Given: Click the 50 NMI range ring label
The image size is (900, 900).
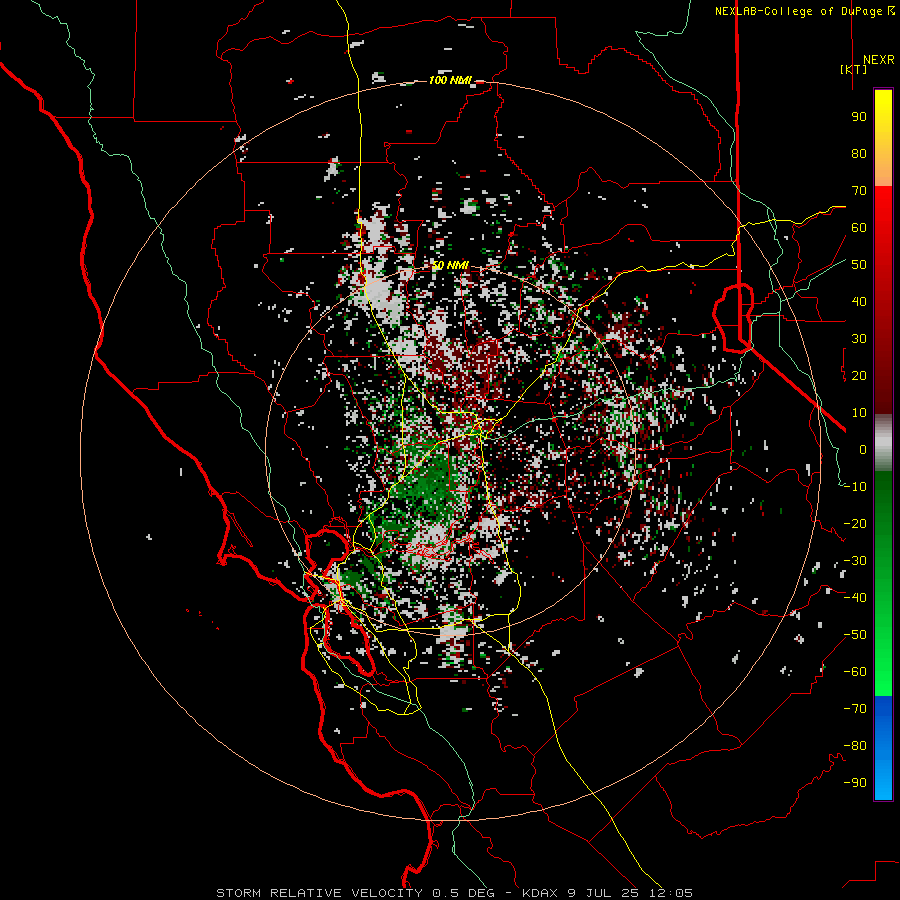Looking at the screenshot, I should point(450,266).
